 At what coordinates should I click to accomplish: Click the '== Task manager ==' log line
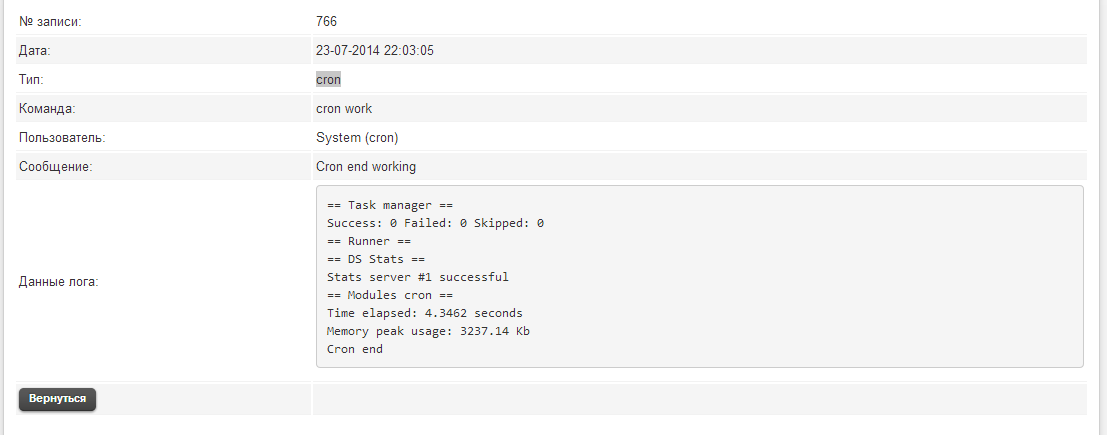tap(390, 205)
